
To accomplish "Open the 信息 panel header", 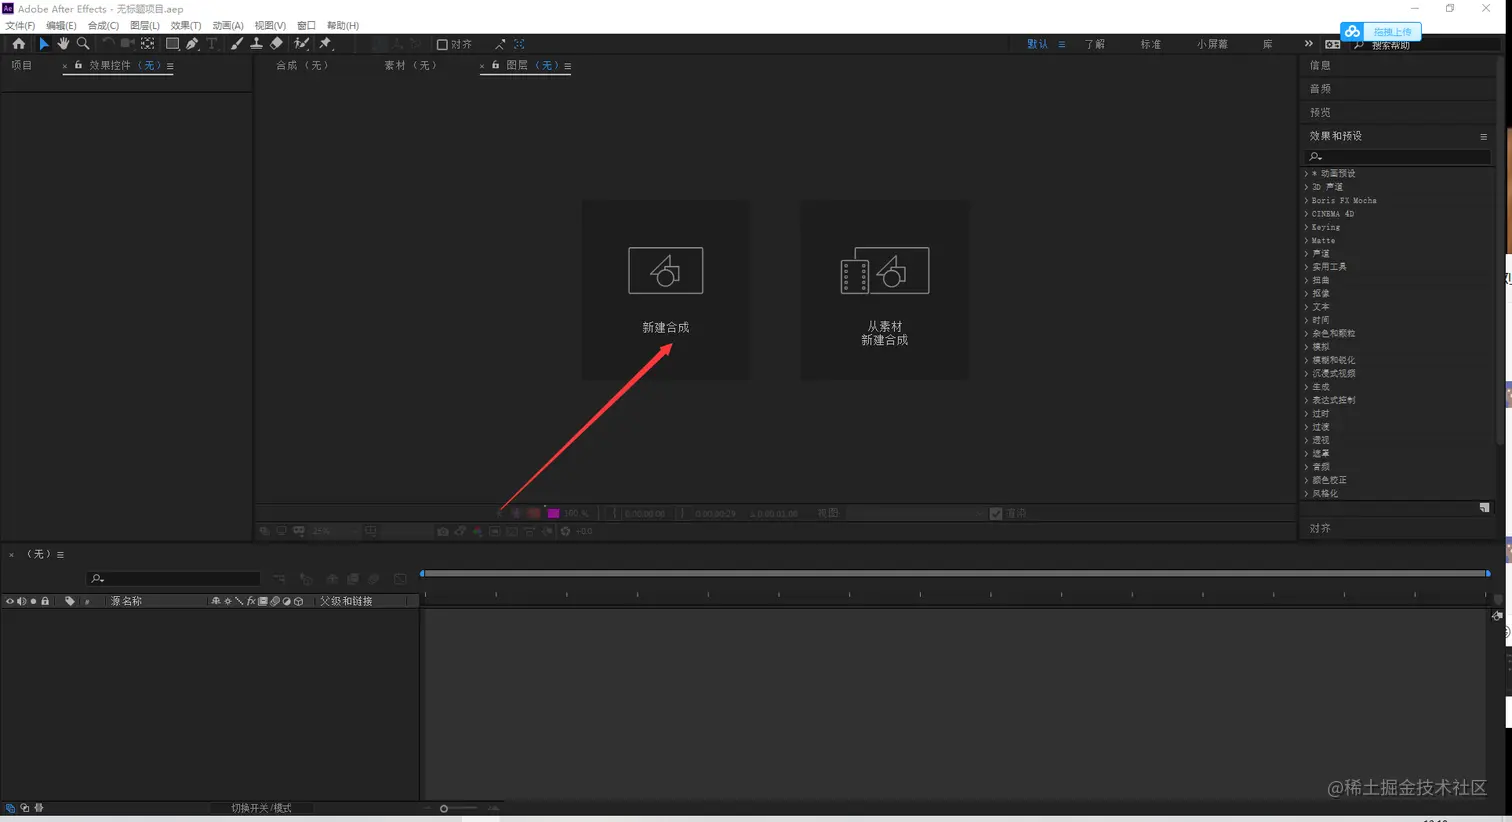I will point(1320,65).
